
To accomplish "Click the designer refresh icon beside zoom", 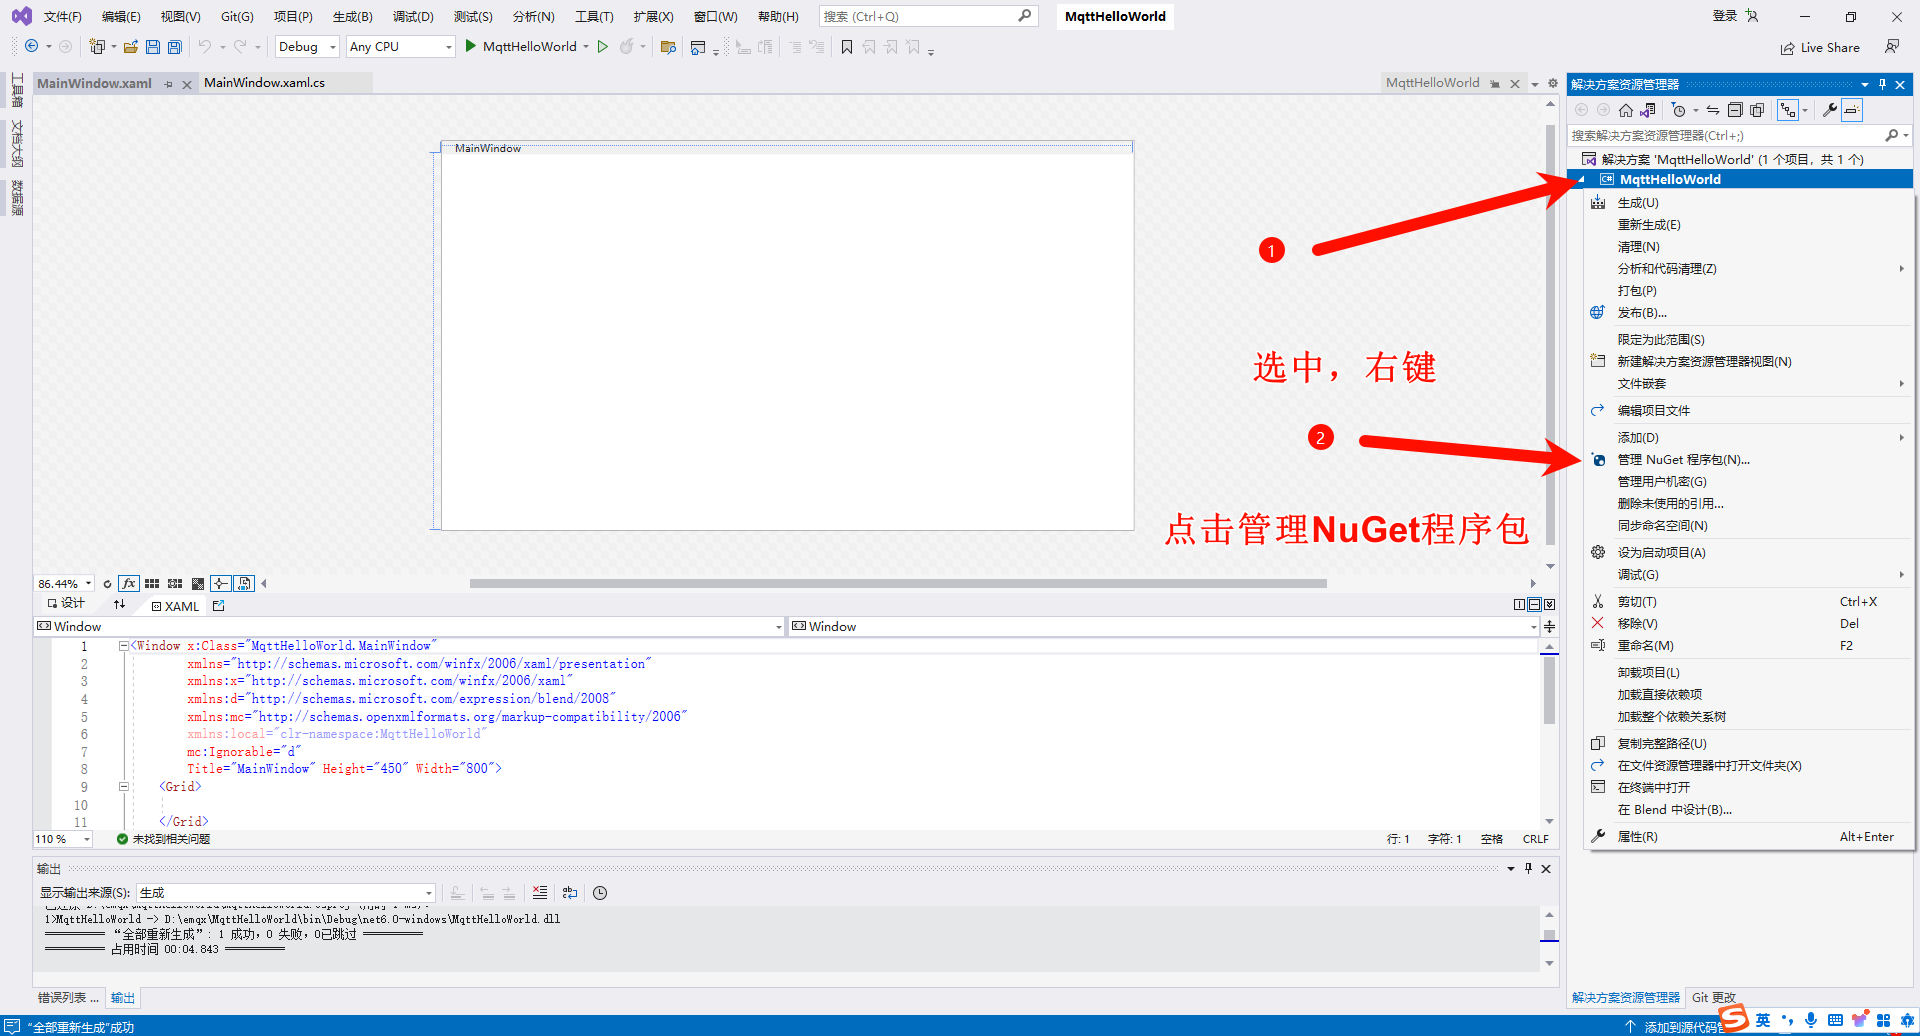I will pyautogui.click(x=107, y=583).
